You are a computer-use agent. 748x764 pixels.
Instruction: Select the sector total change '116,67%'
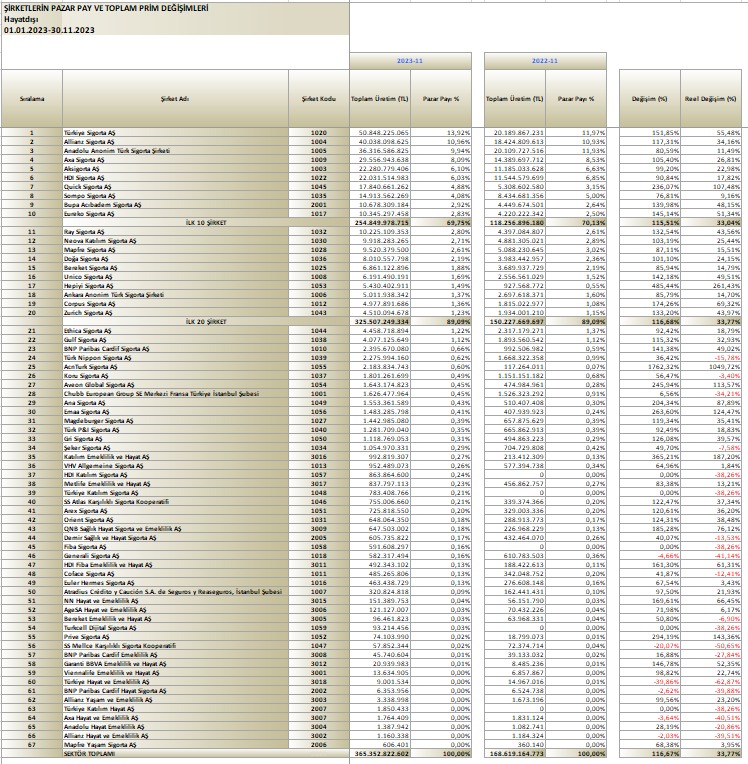[x=650, y=754]
